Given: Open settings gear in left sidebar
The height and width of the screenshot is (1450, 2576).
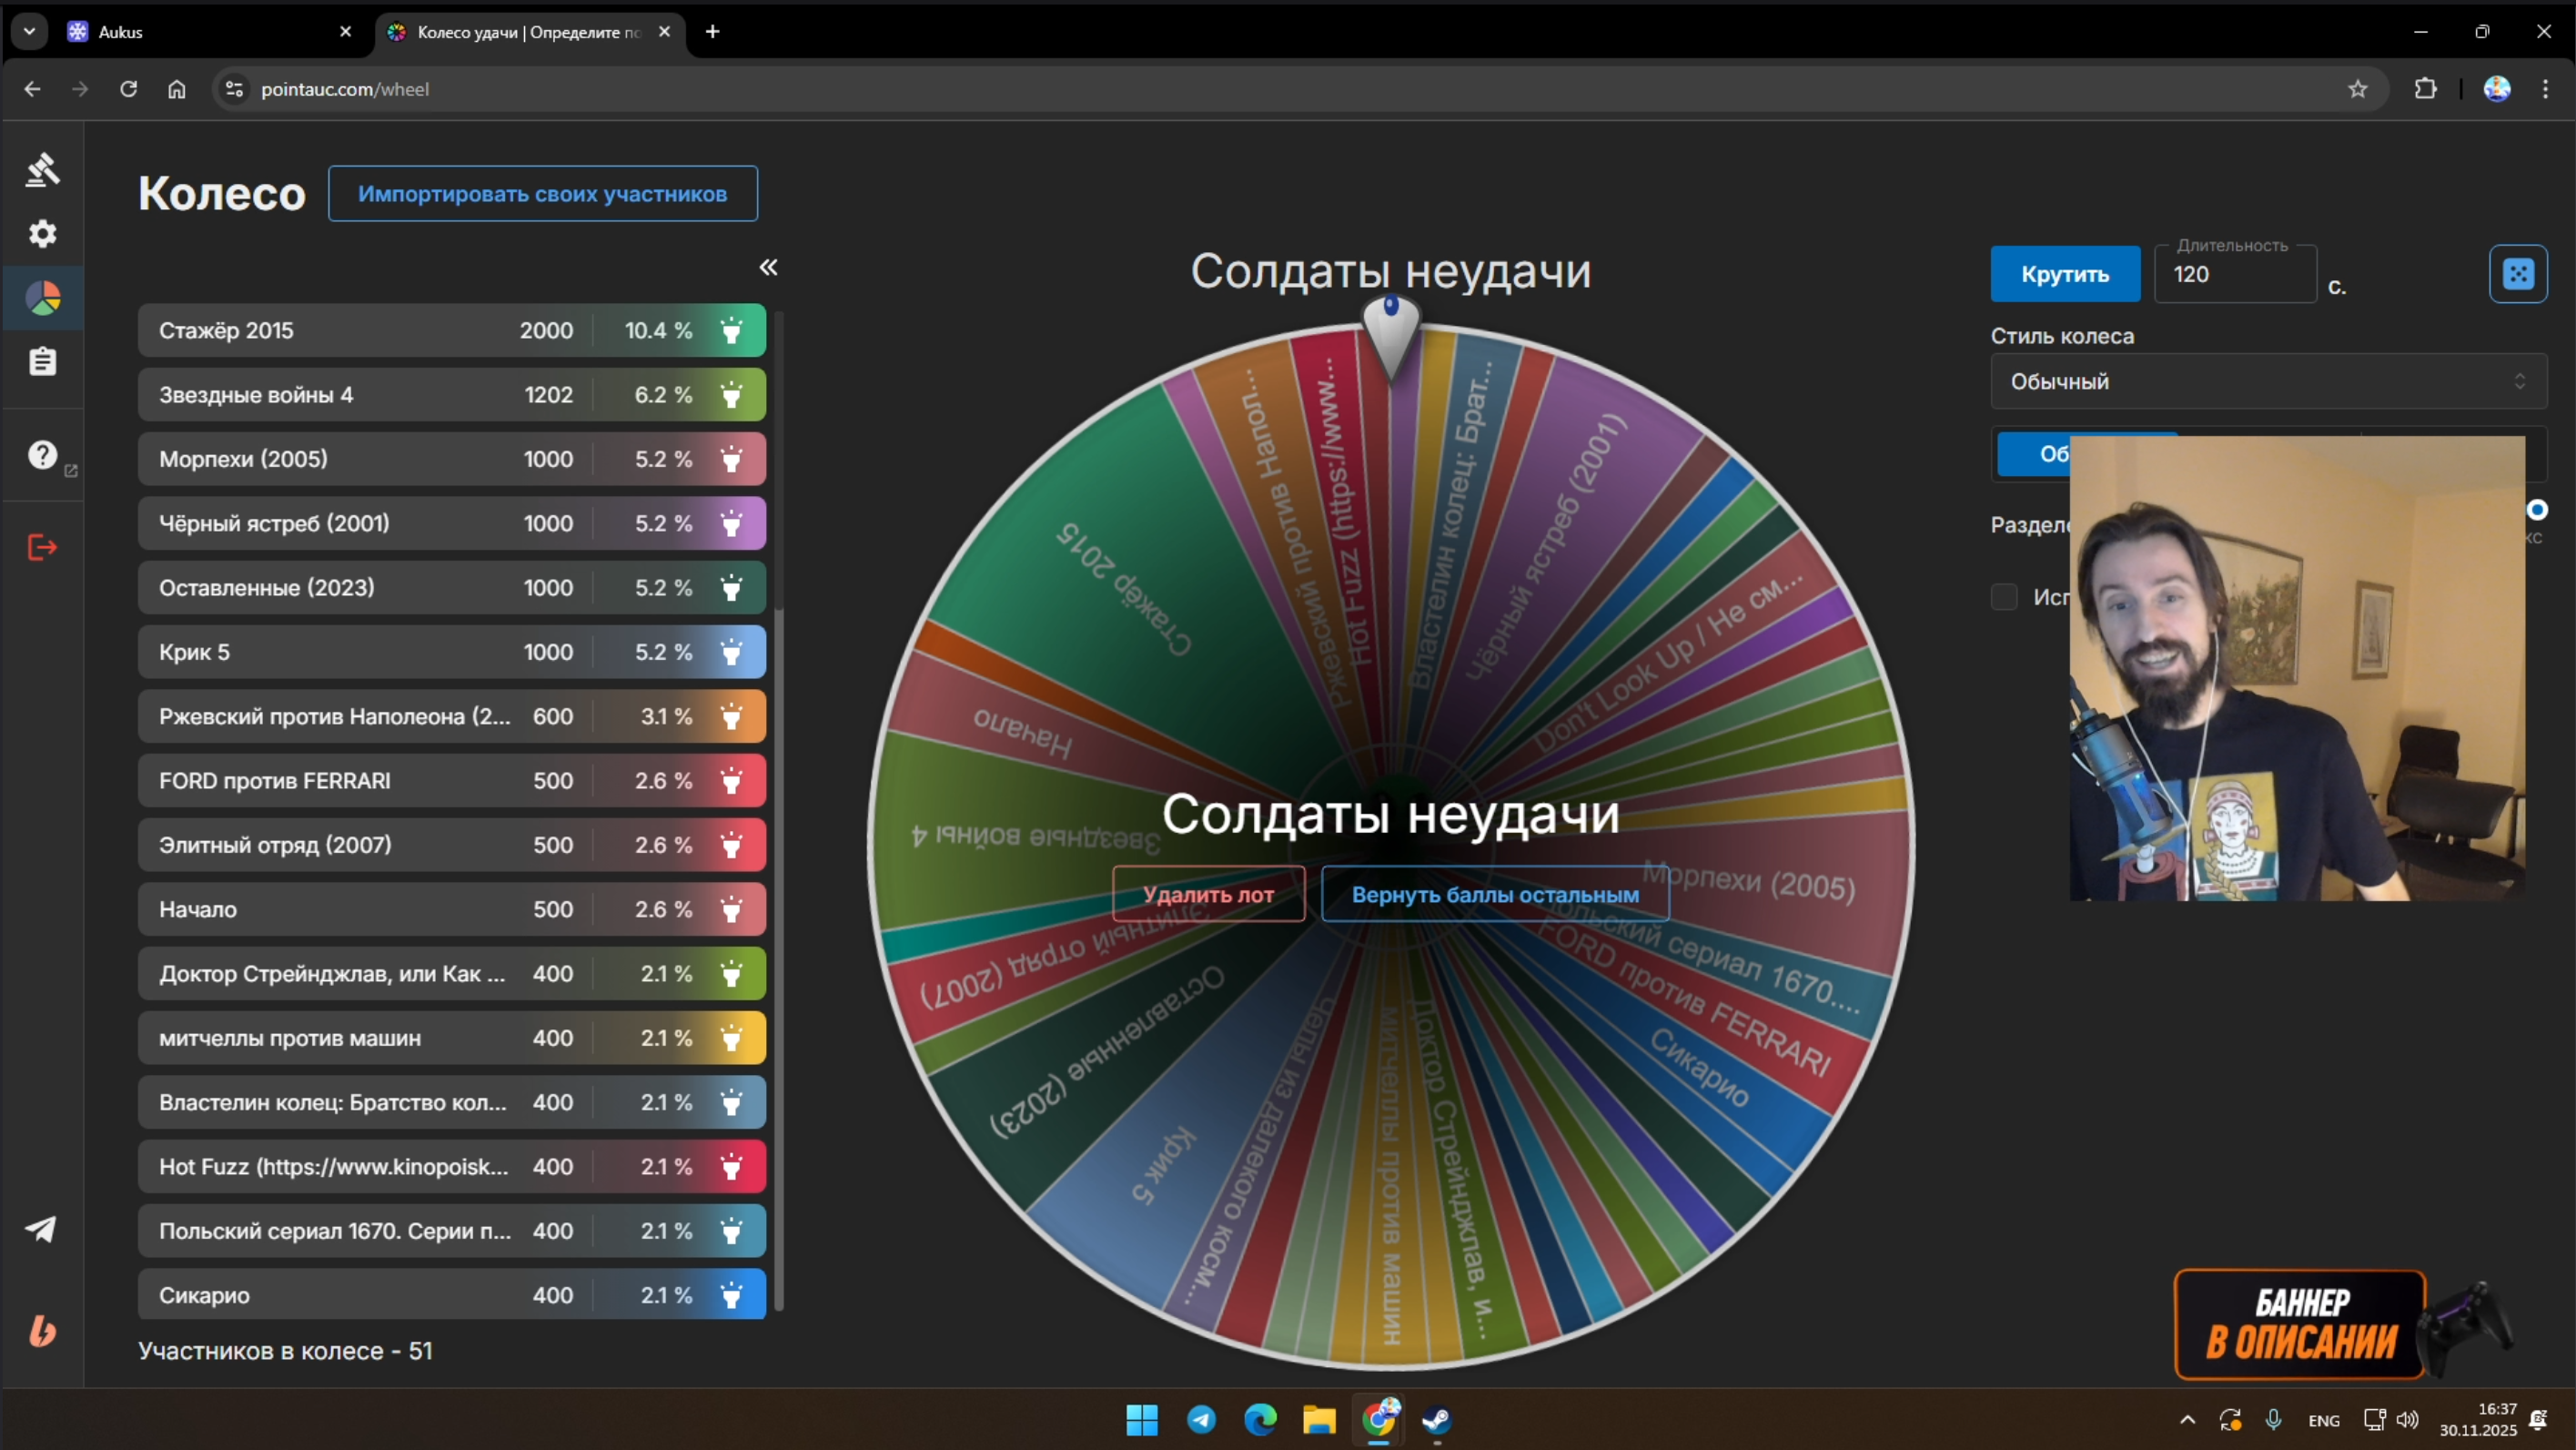Looking at the screenshot, I should (x=42, y=234).
